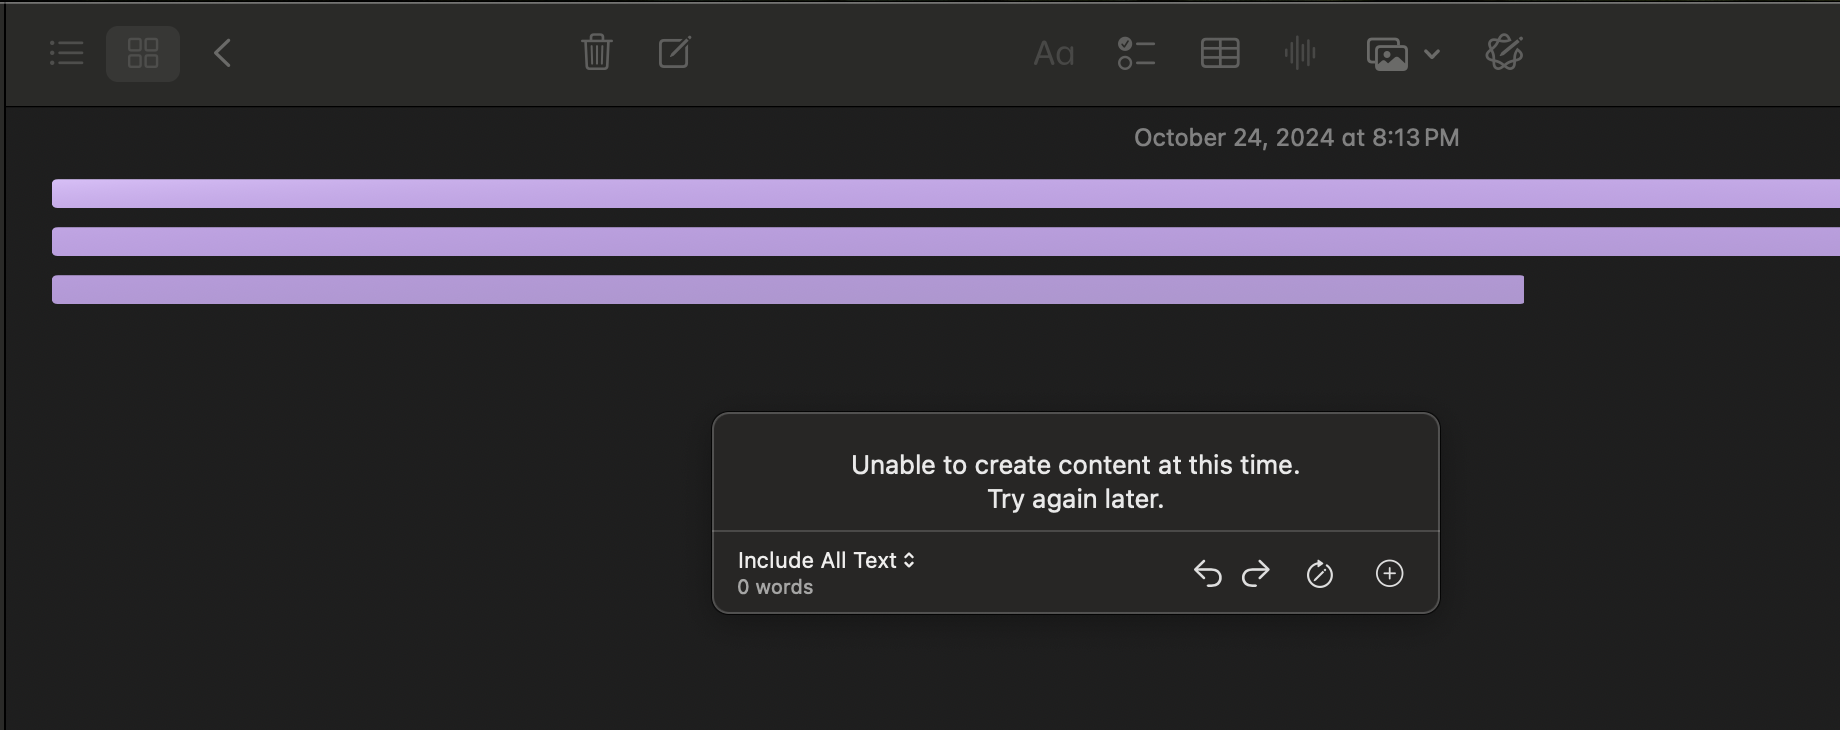Click the shortest third highlighted line
Screen dimensions: 1840x730
(788, 290)
